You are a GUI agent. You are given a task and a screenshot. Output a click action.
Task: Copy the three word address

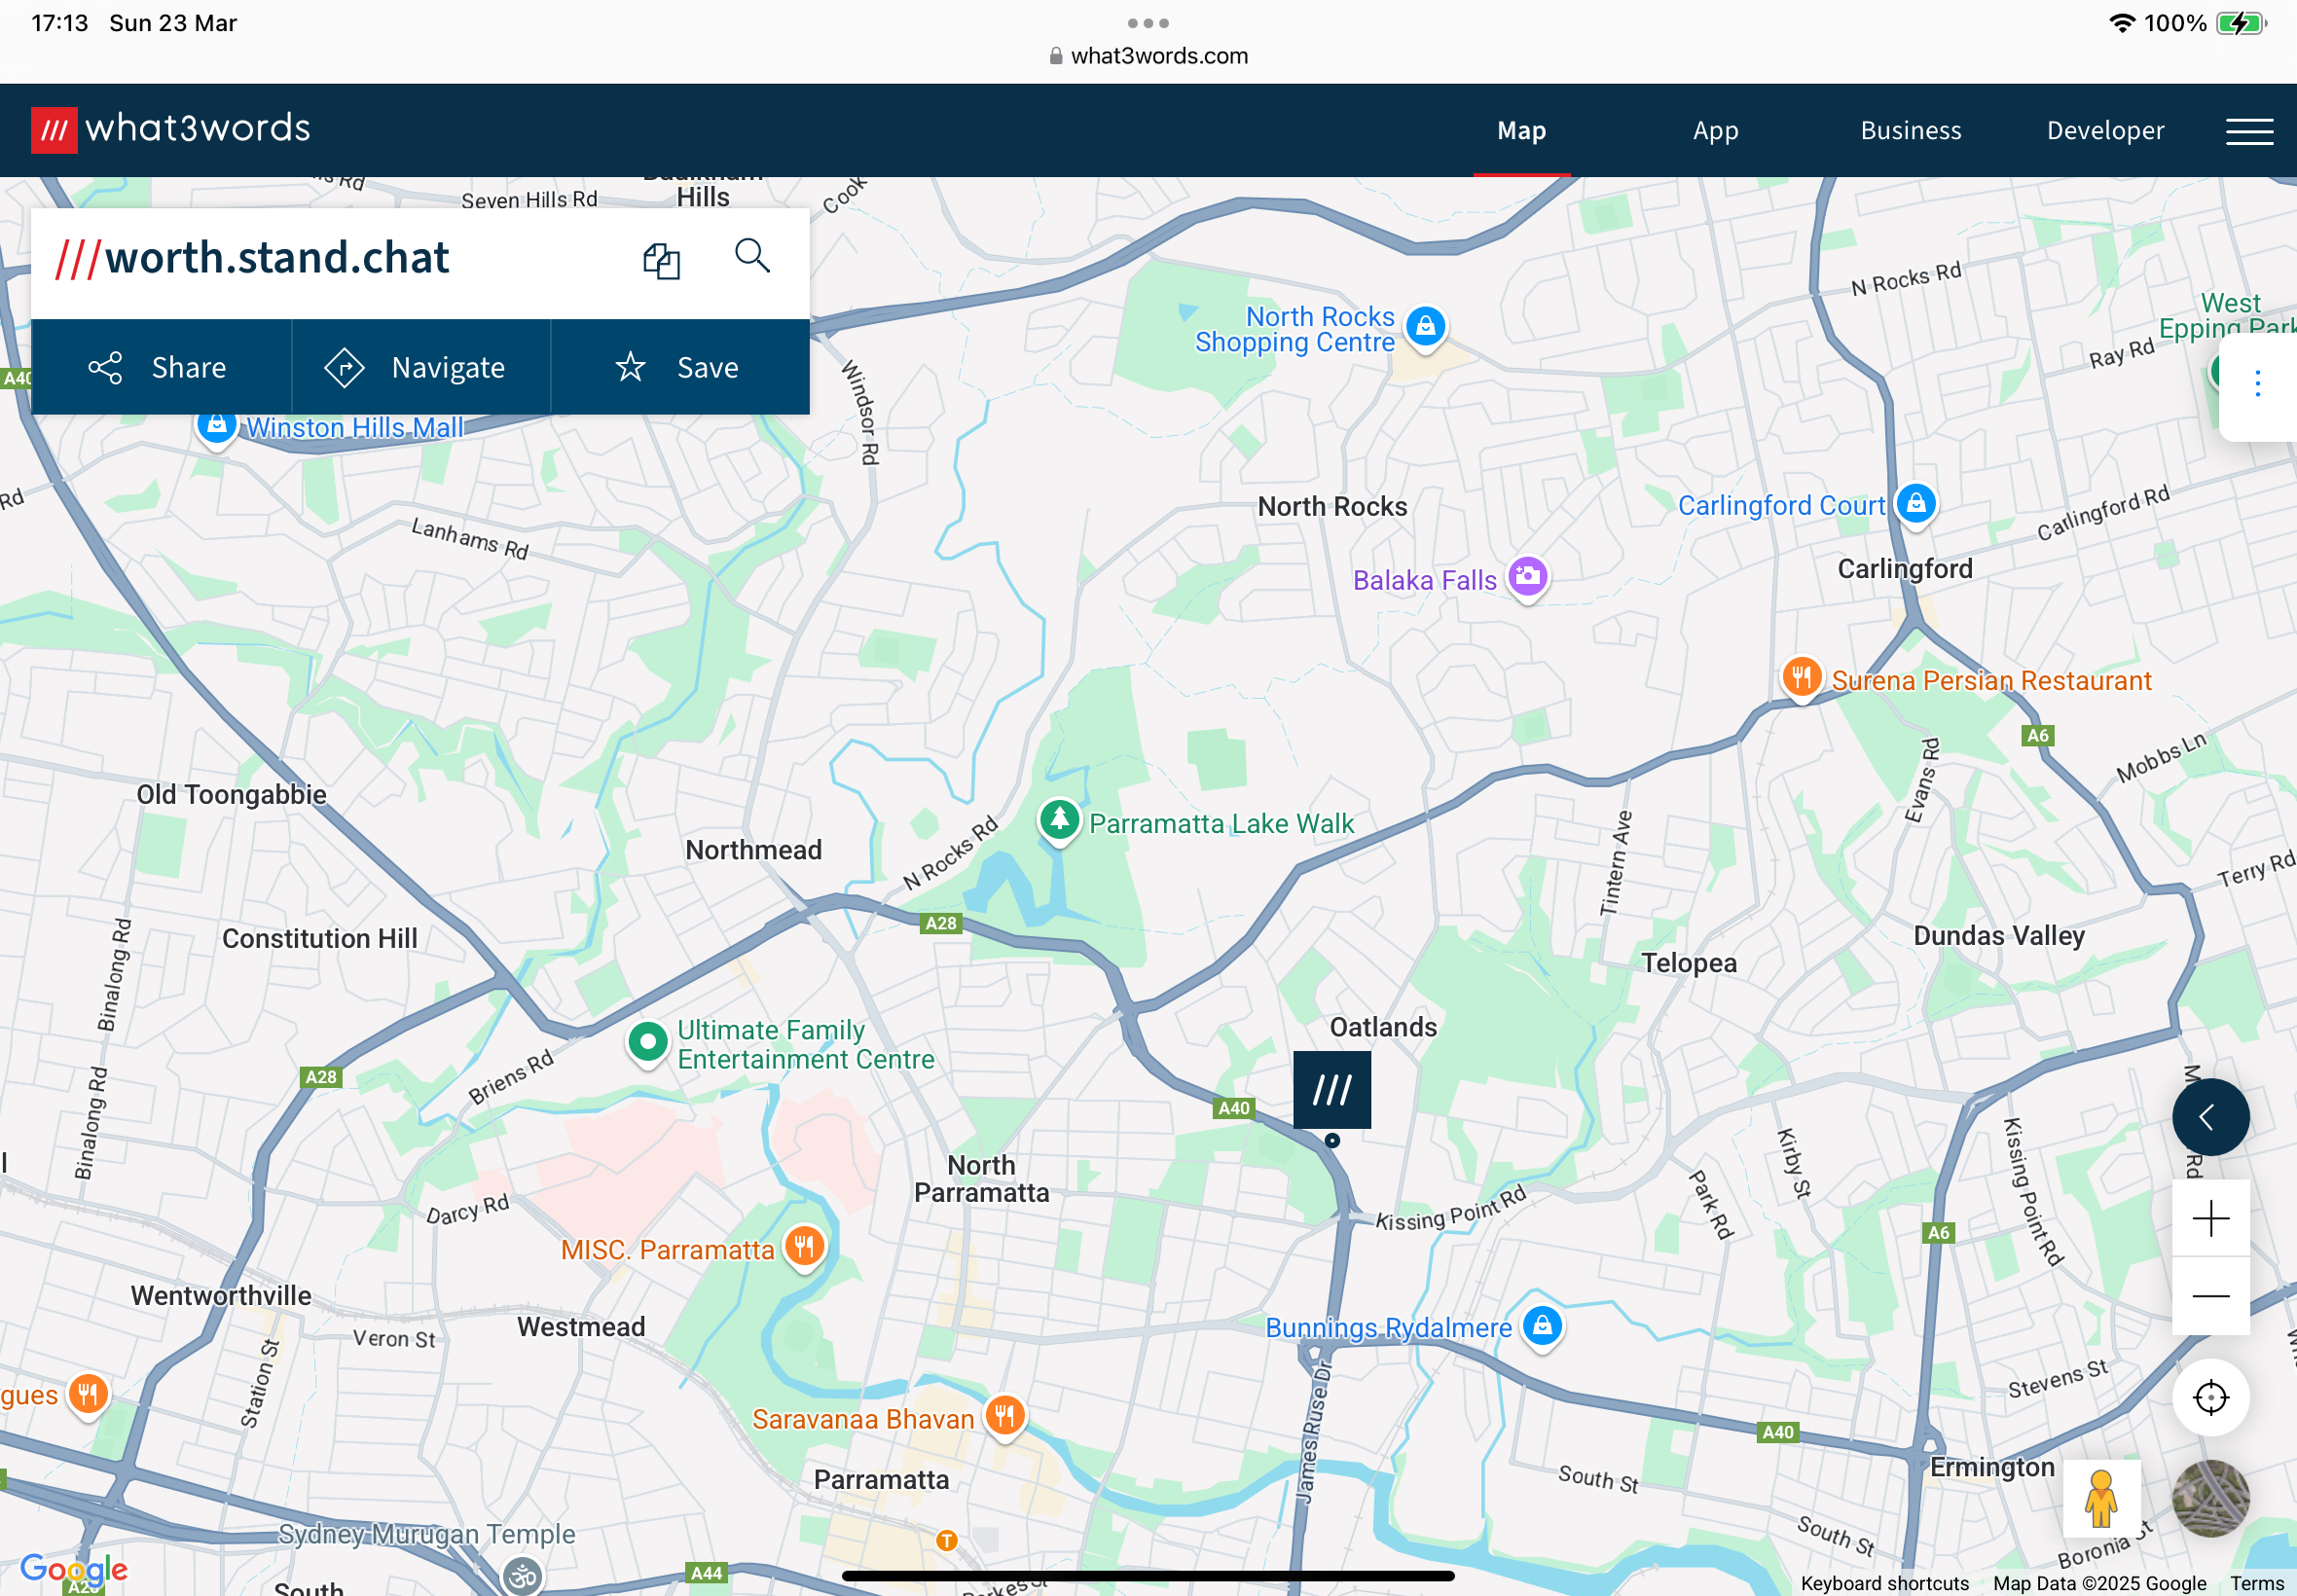[661, 260]
